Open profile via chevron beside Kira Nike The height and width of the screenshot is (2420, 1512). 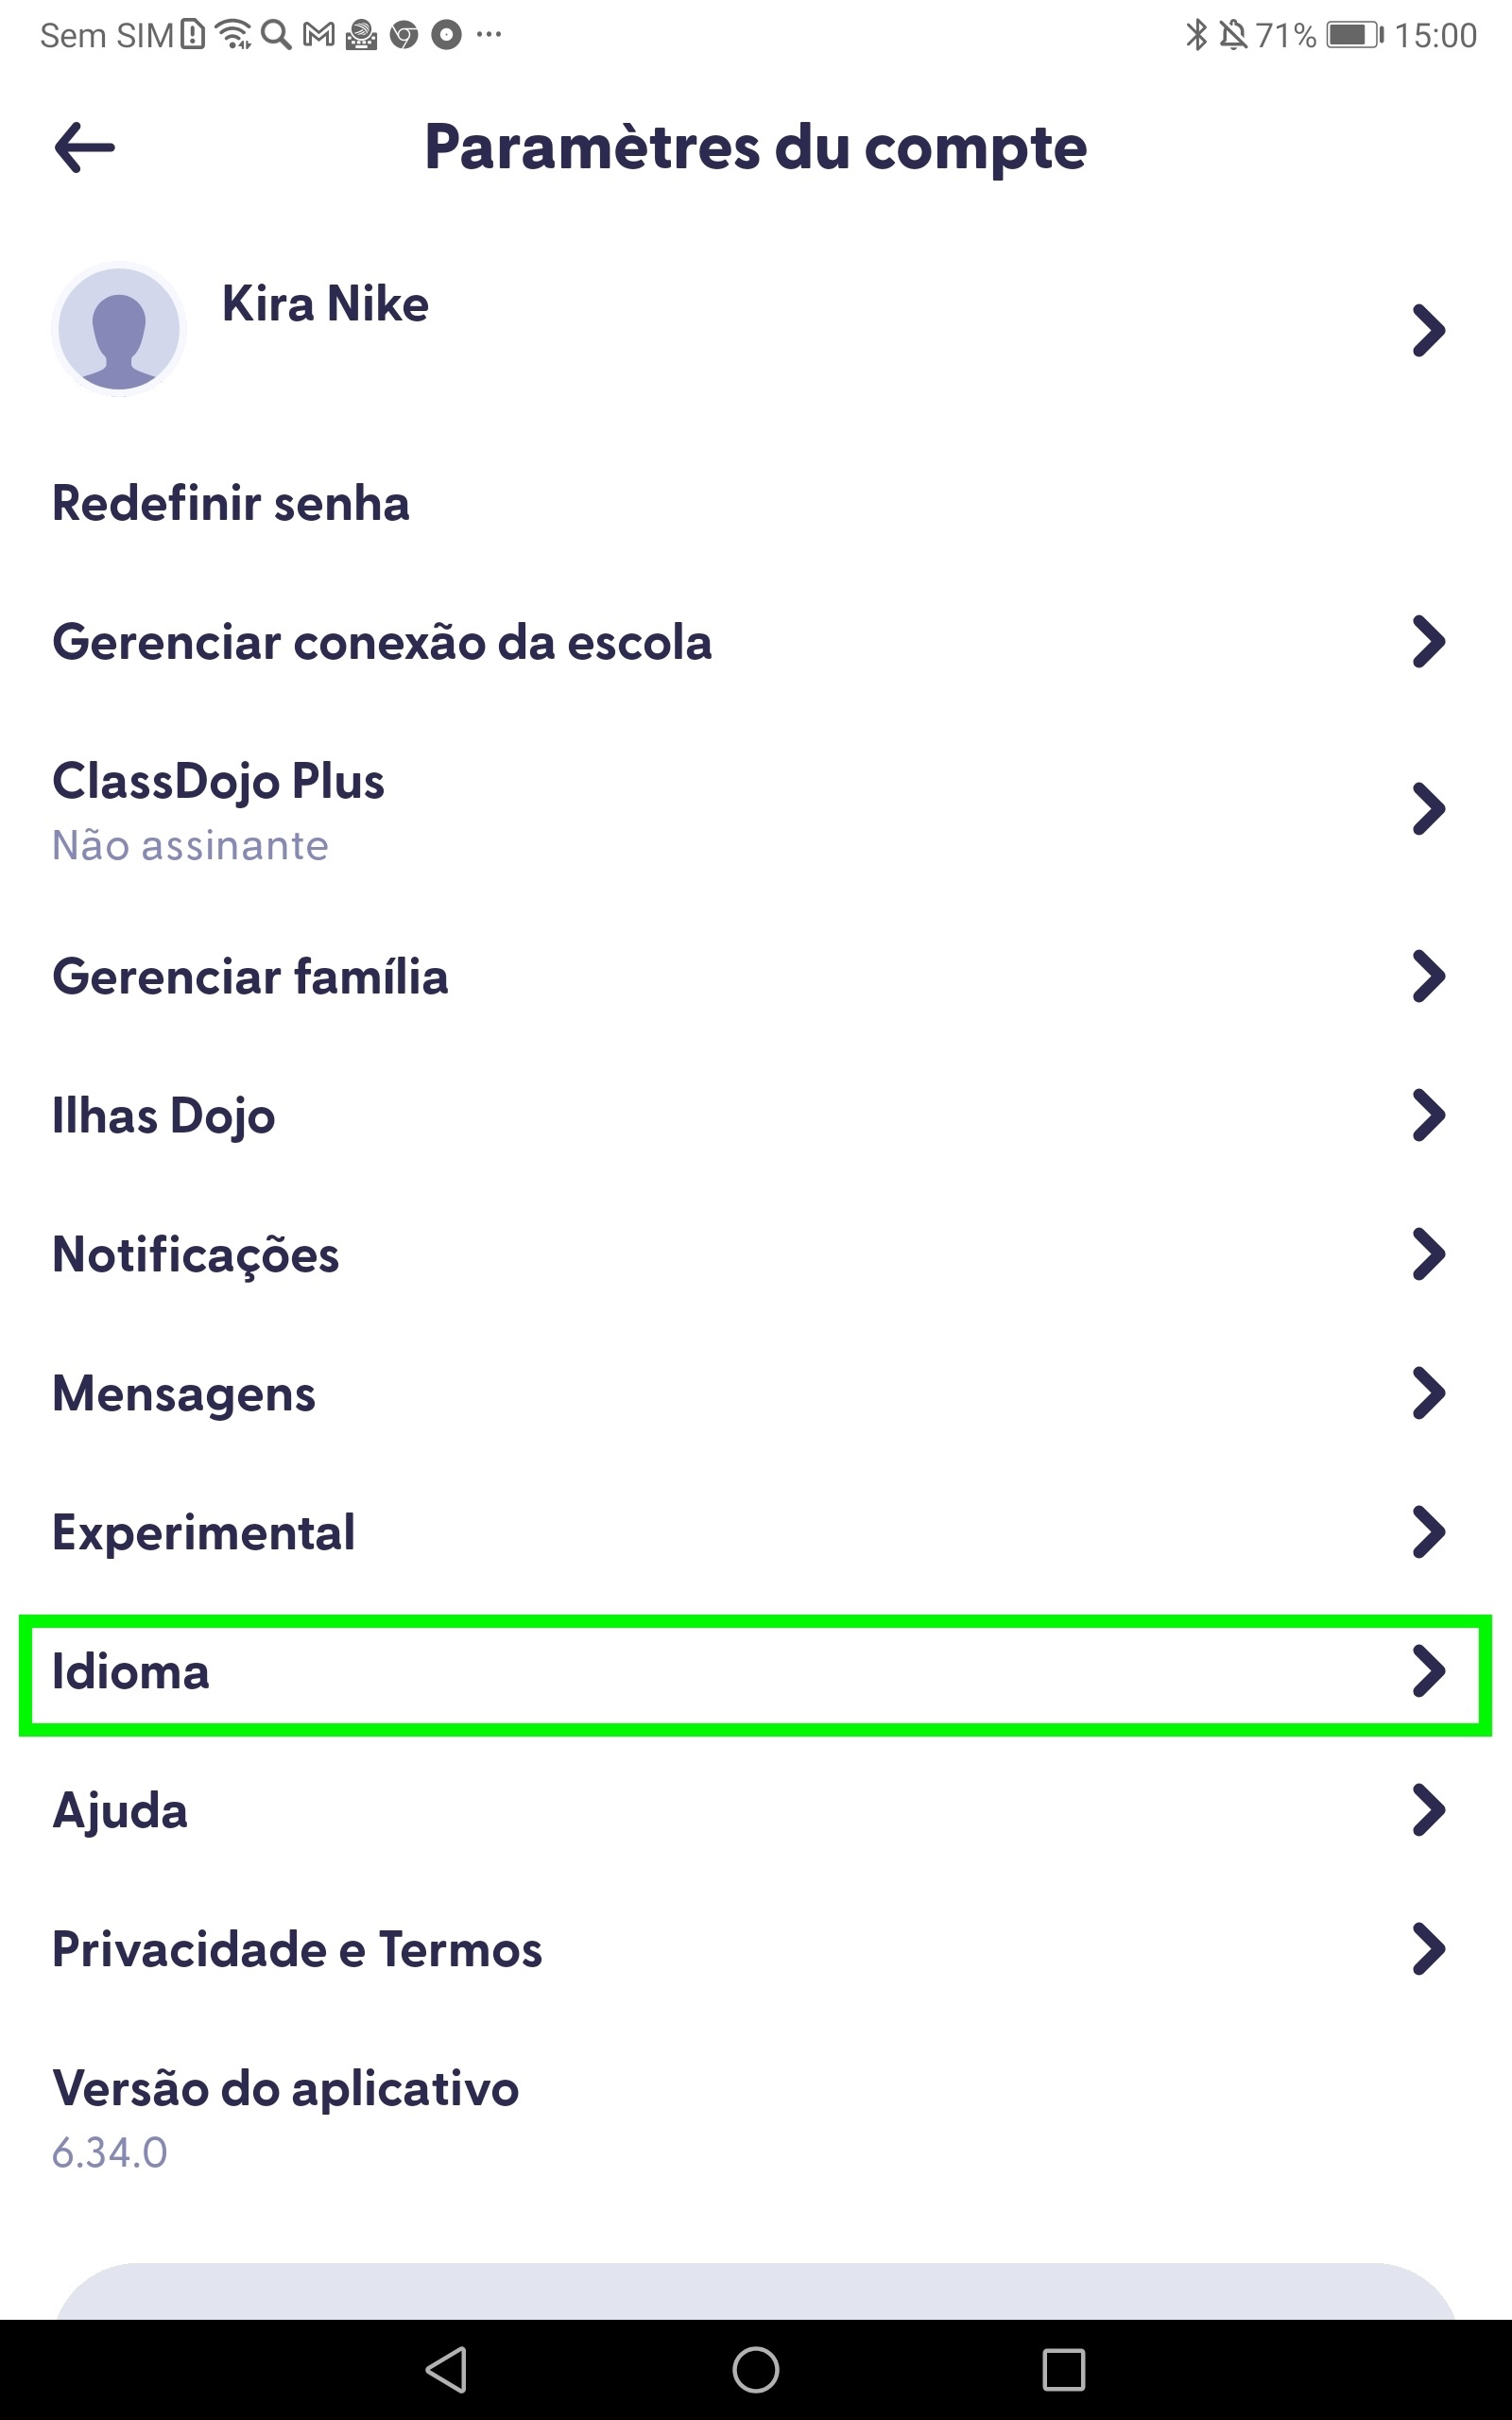(x=1428, y=330)
